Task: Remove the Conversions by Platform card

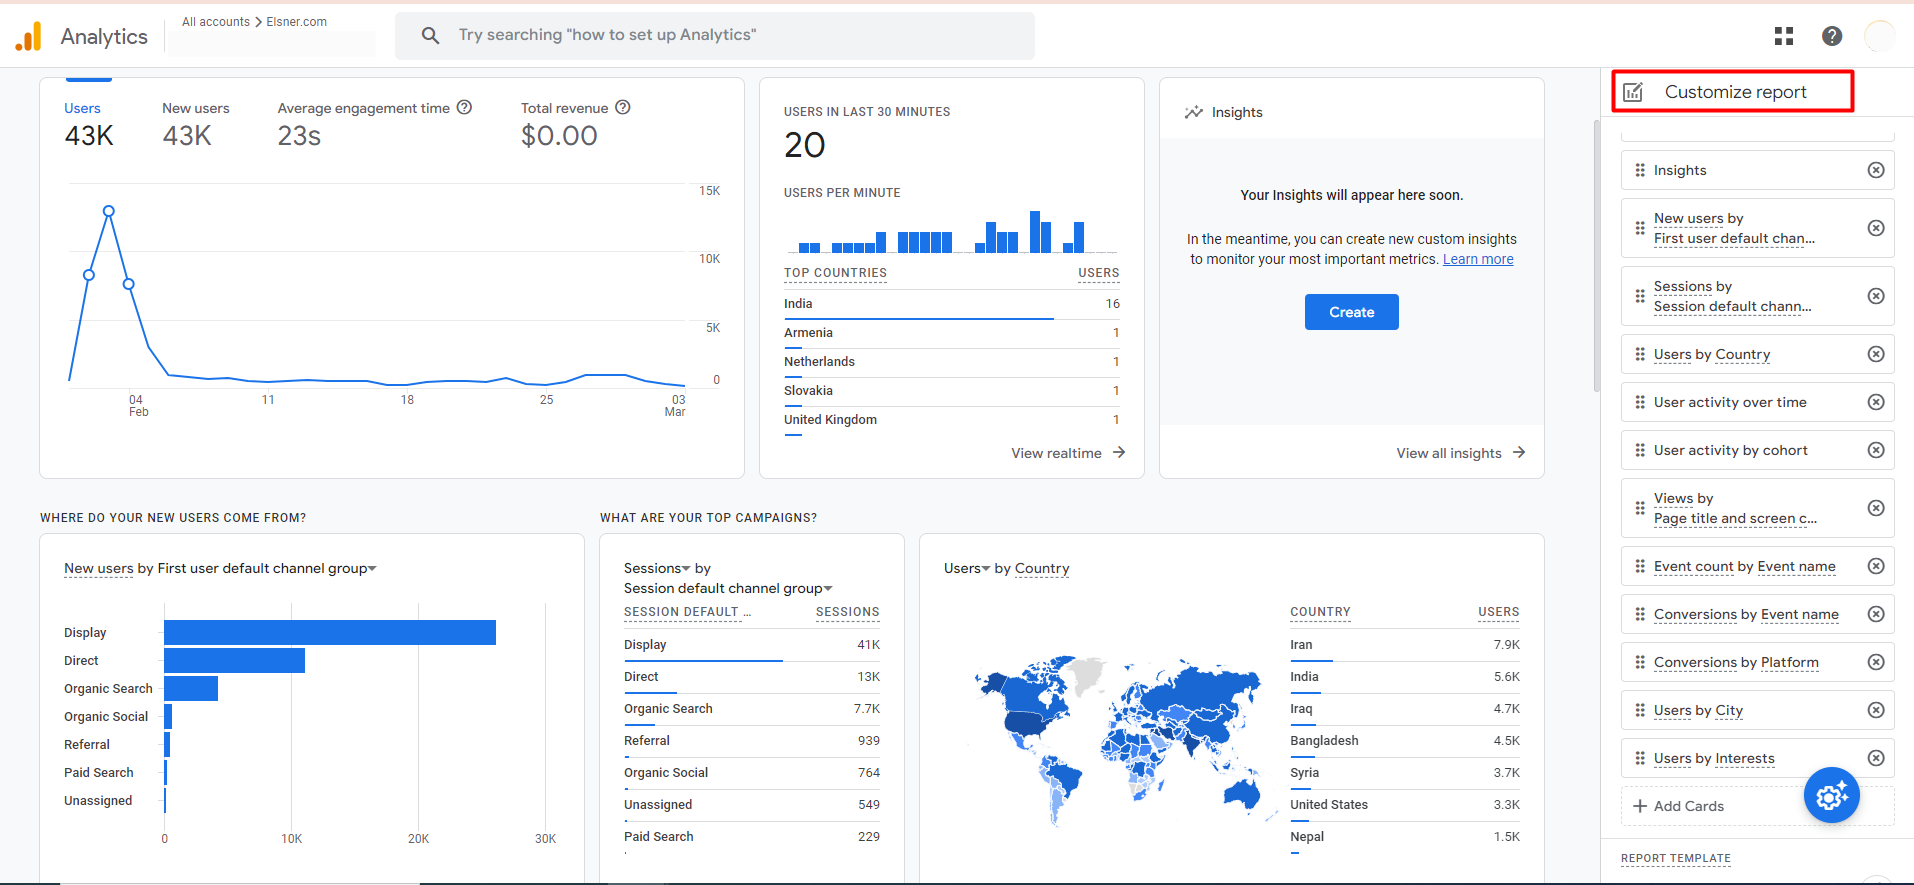Action: coord(1875,662)
